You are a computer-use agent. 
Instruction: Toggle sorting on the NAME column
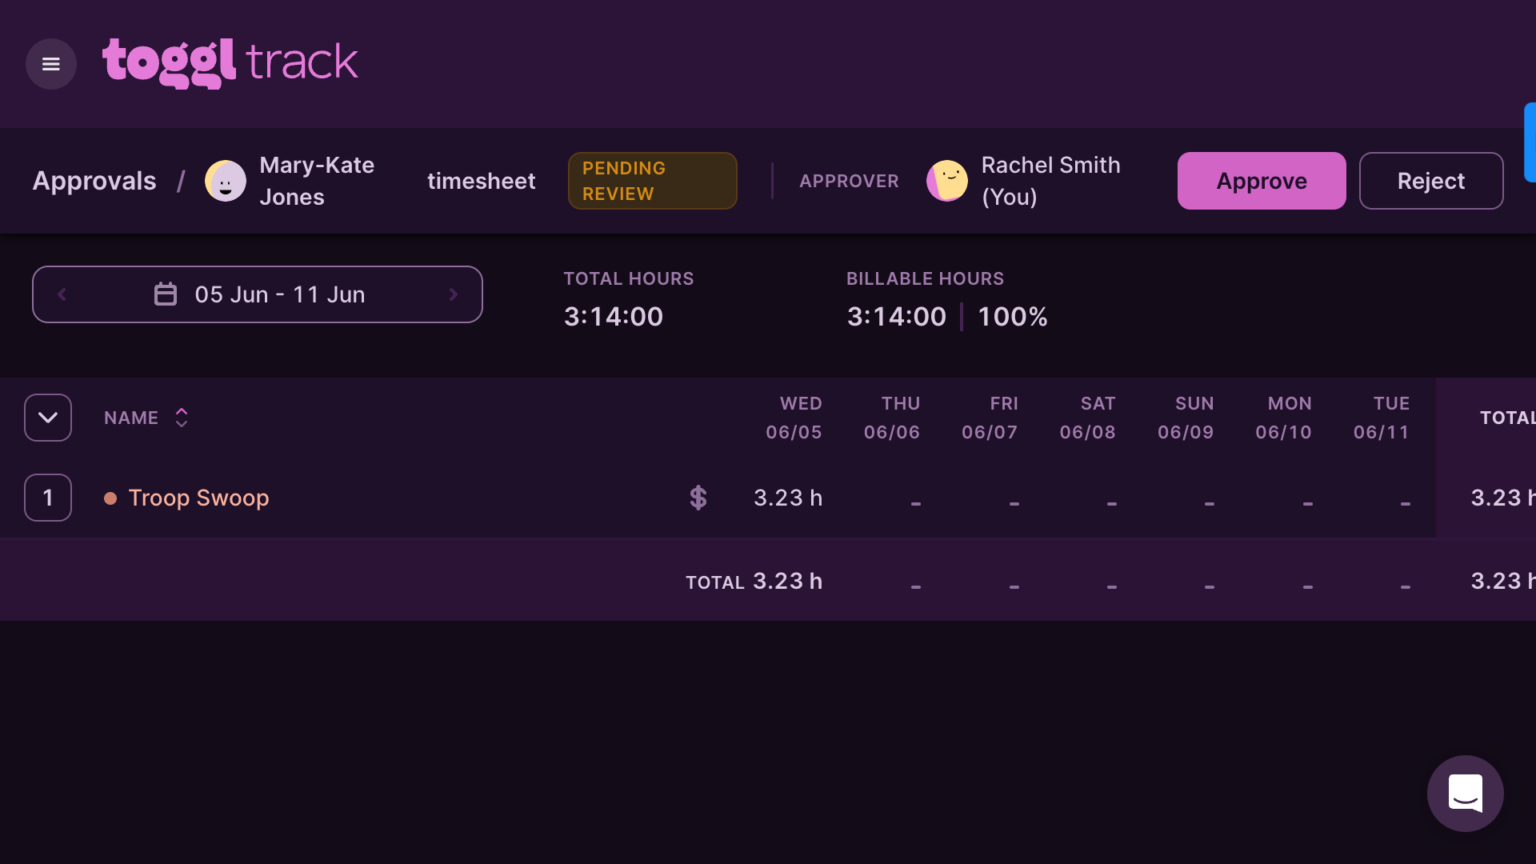[181, 417]
